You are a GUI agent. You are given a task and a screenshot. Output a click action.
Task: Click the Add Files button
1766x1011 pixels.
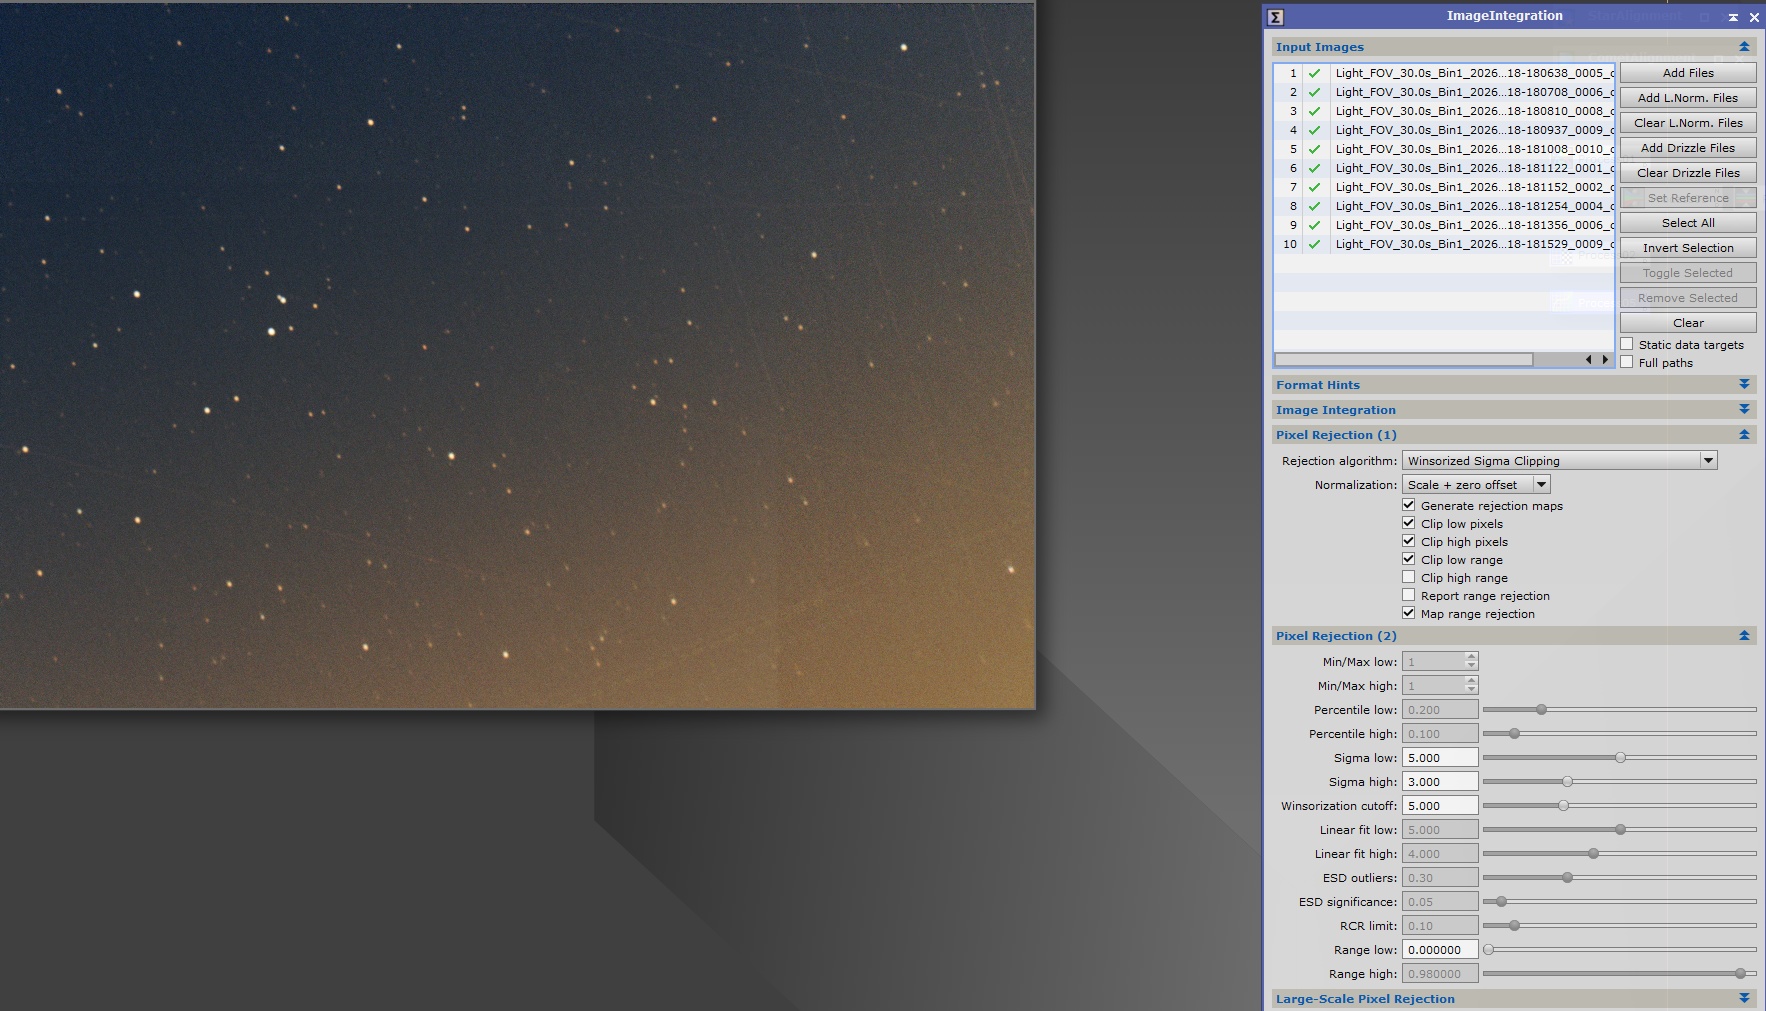click(x=1687, y=73)
